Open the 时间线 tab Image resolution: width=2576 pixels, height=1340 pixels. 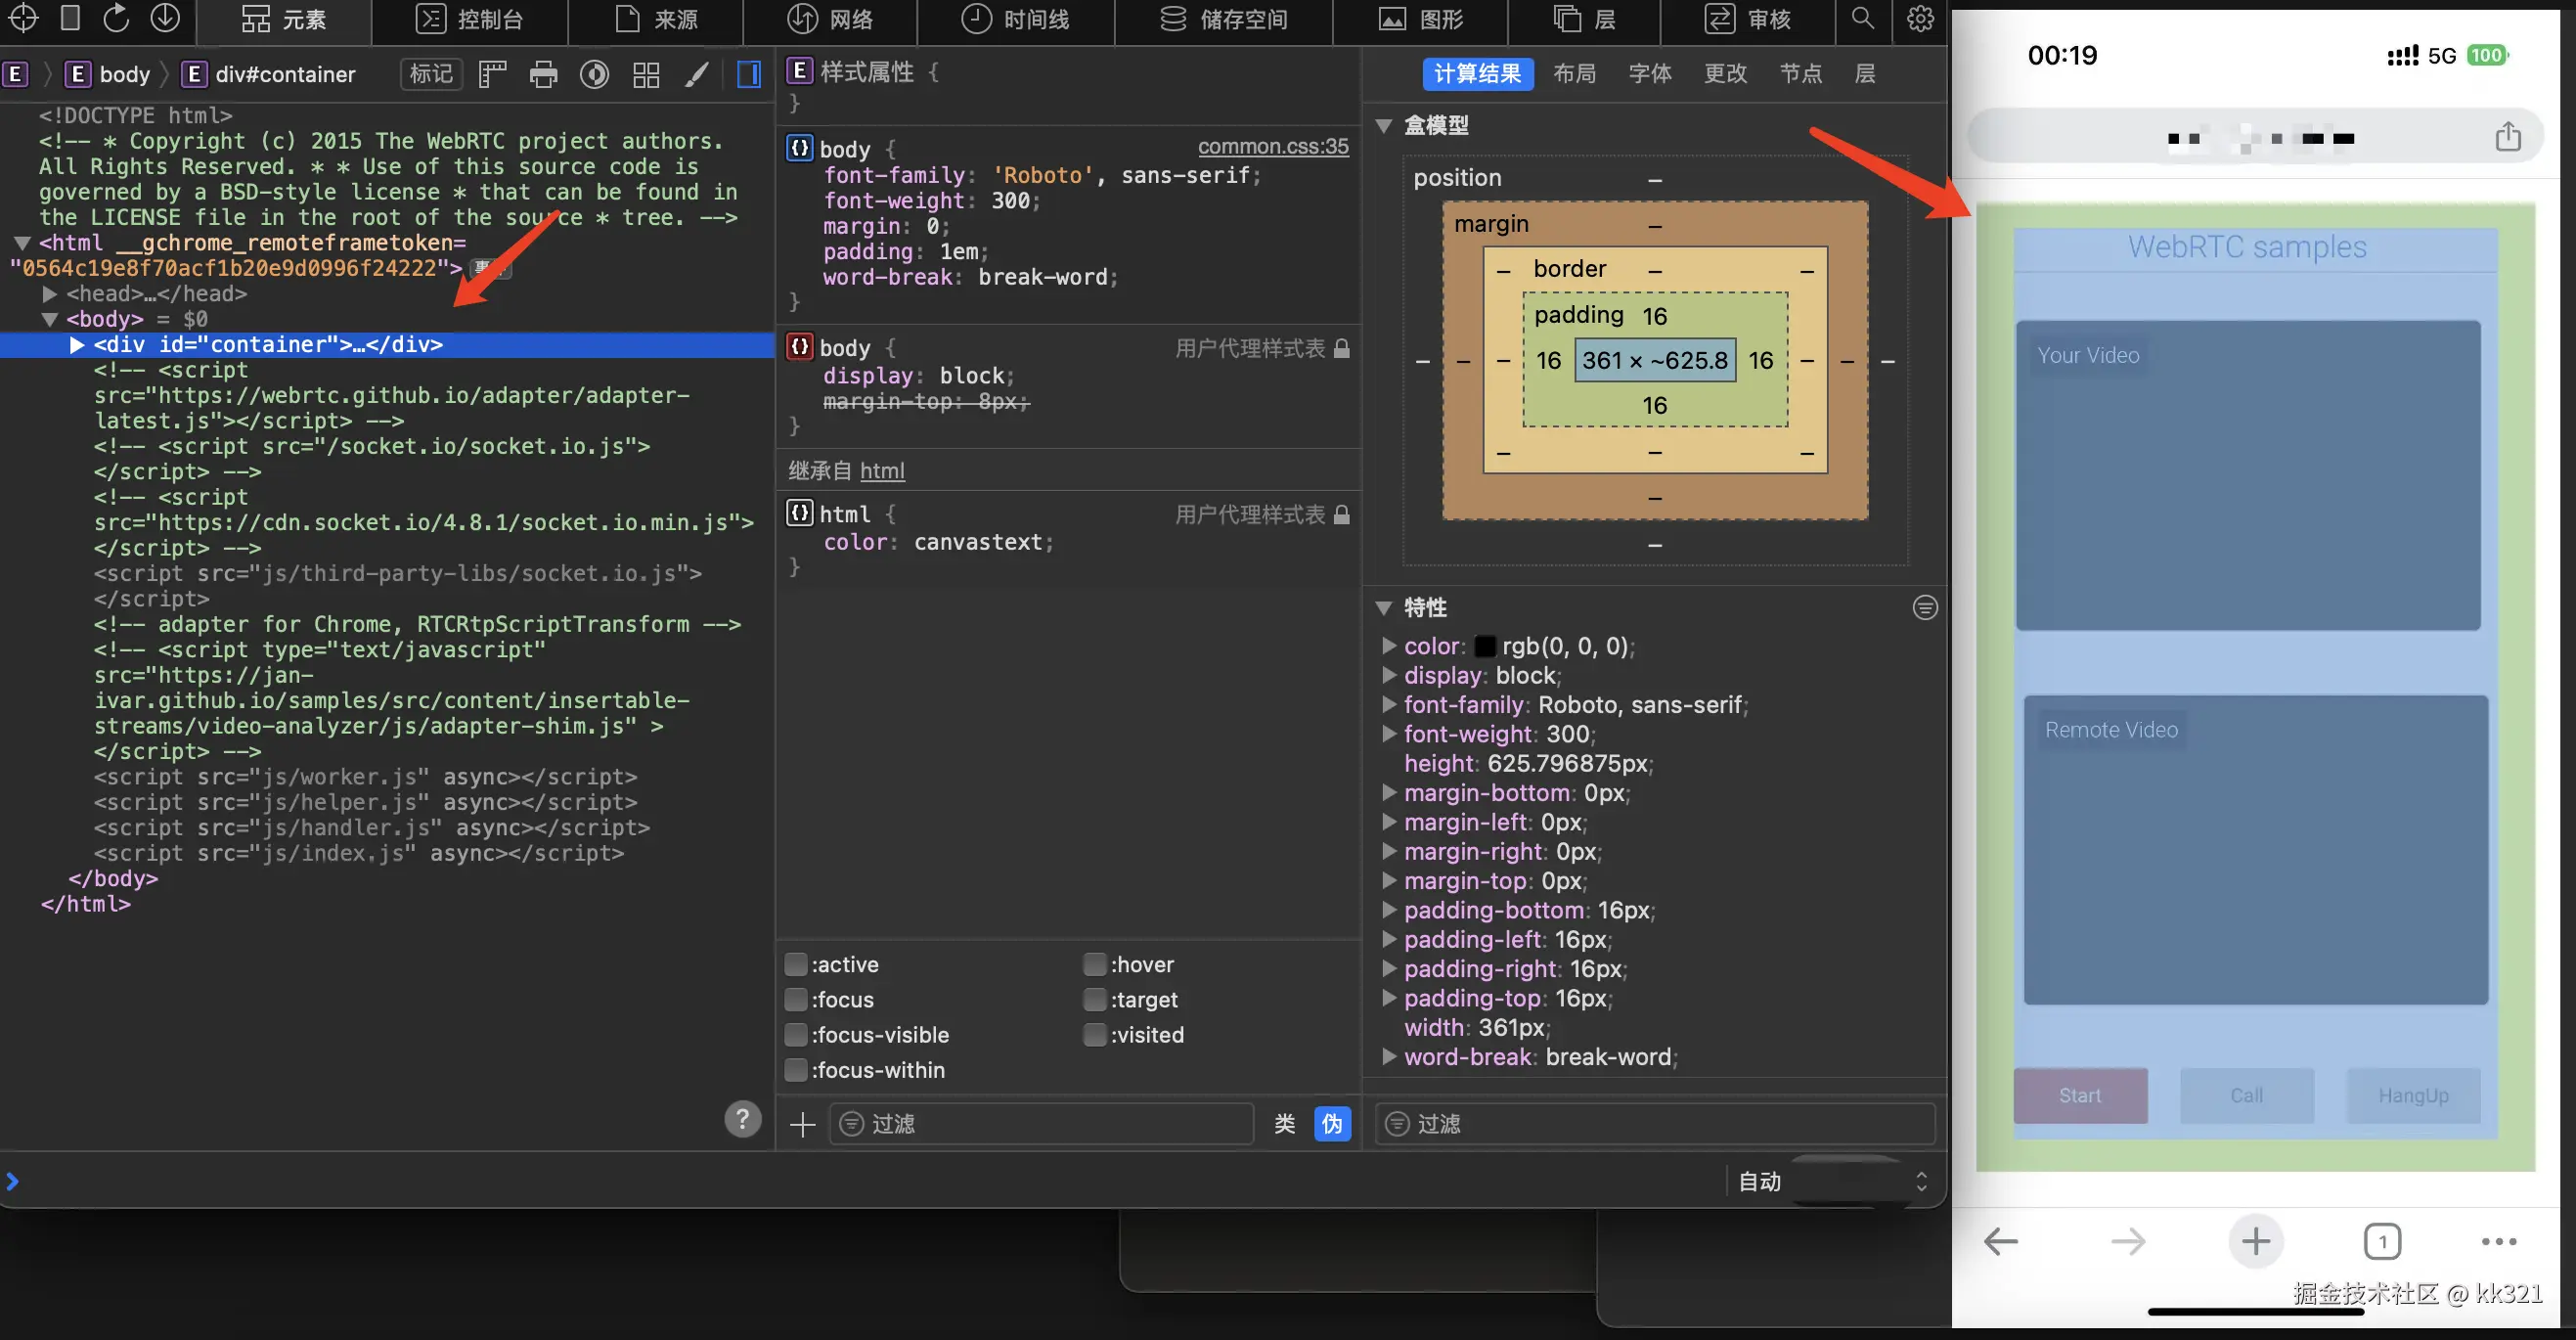click(1015, 20)
